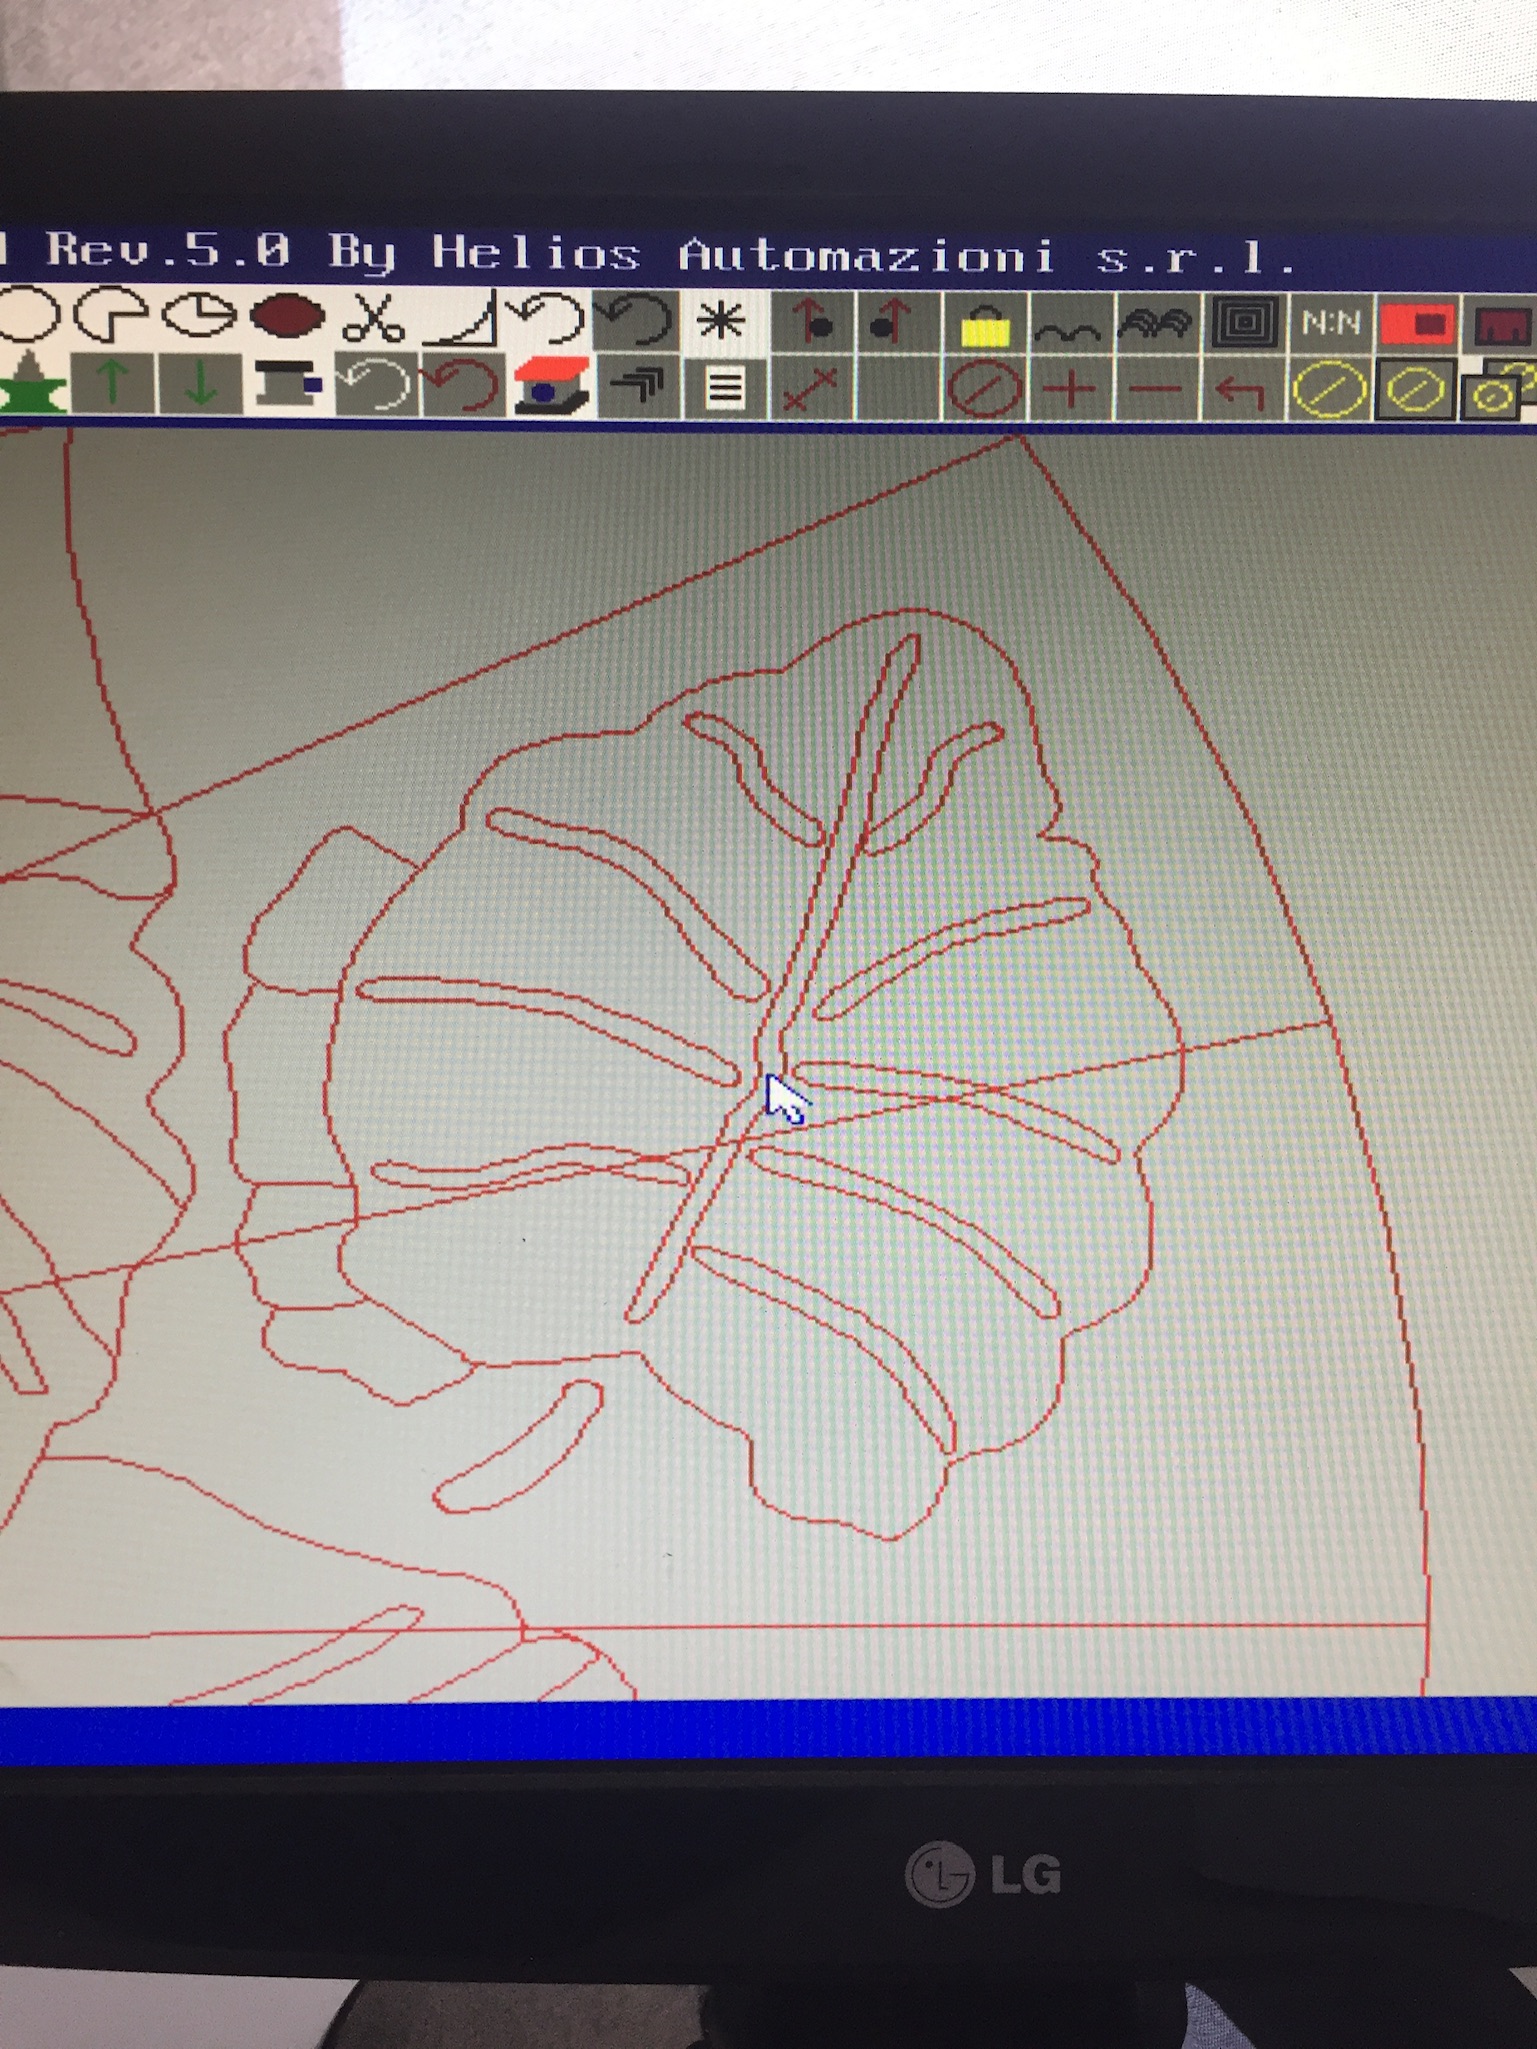Viewport: 1537px width, 2049px height.
Task: Click the overlapping yellow circles icon
Action: pyautogui.click(x=1498, y=392)
